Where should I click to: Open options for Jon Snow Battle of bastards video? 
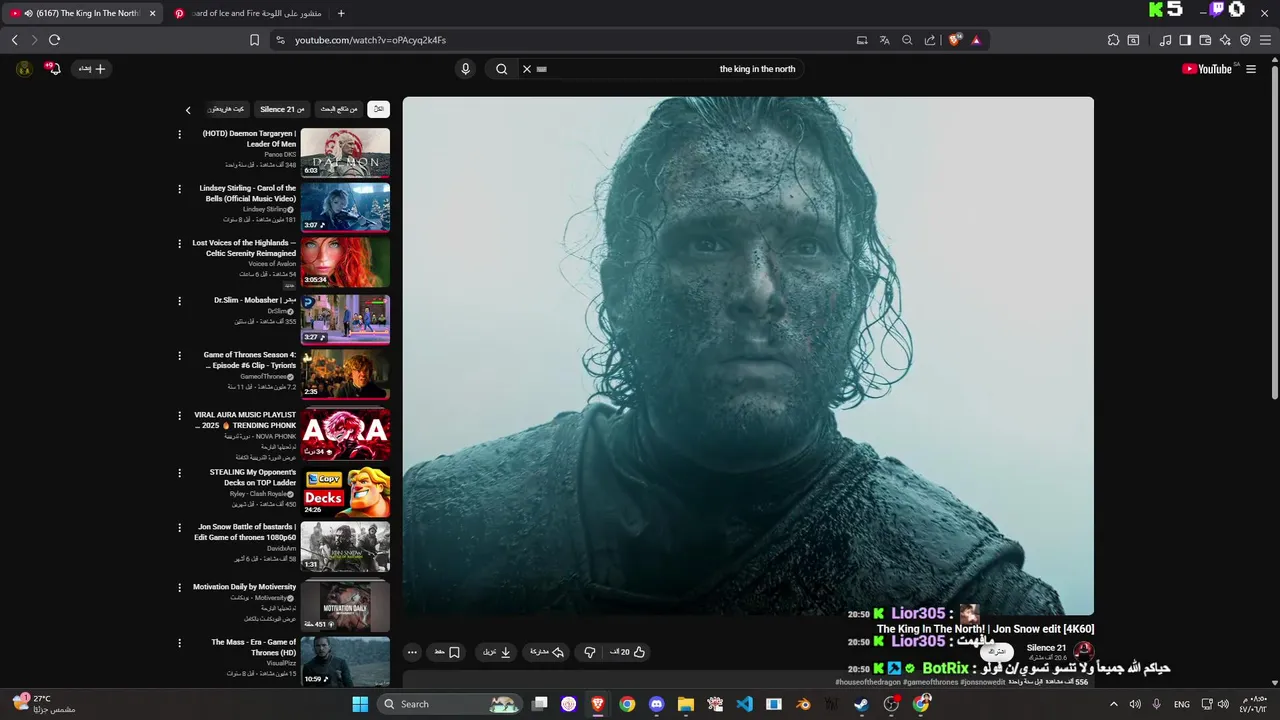pyautogui.click(x=180, y=528)
